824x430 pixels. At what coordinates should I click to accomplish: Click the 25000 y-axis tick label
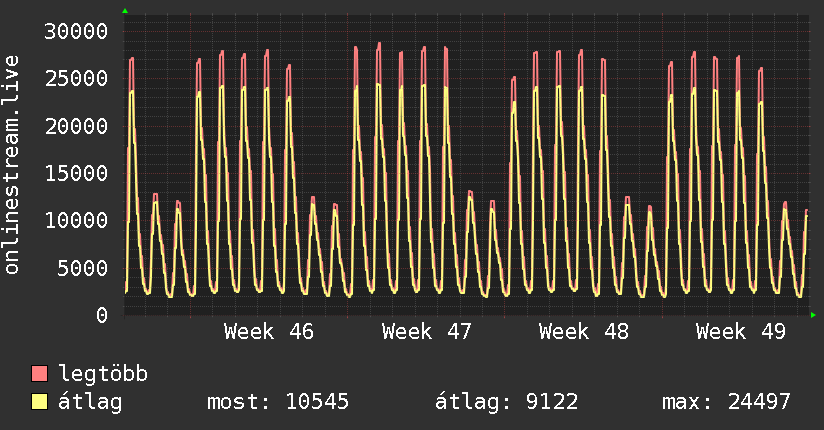click(x=77, y=78)
